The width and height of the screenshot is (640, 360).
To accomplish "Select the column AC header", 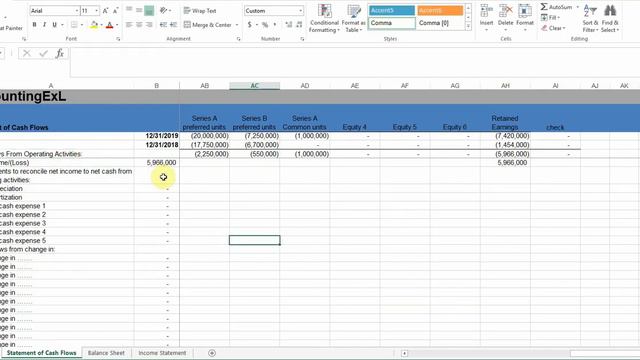I will click(x=255, y=86).
